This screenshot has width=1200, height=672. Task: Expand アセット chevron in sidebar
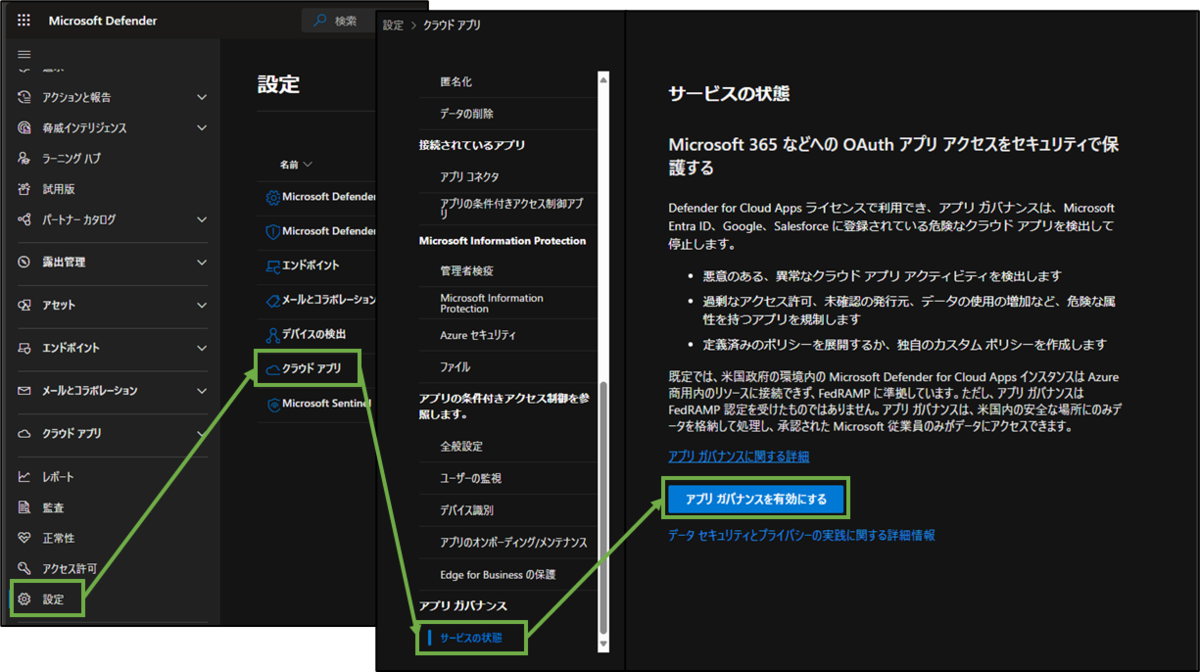tap(202, 305)
